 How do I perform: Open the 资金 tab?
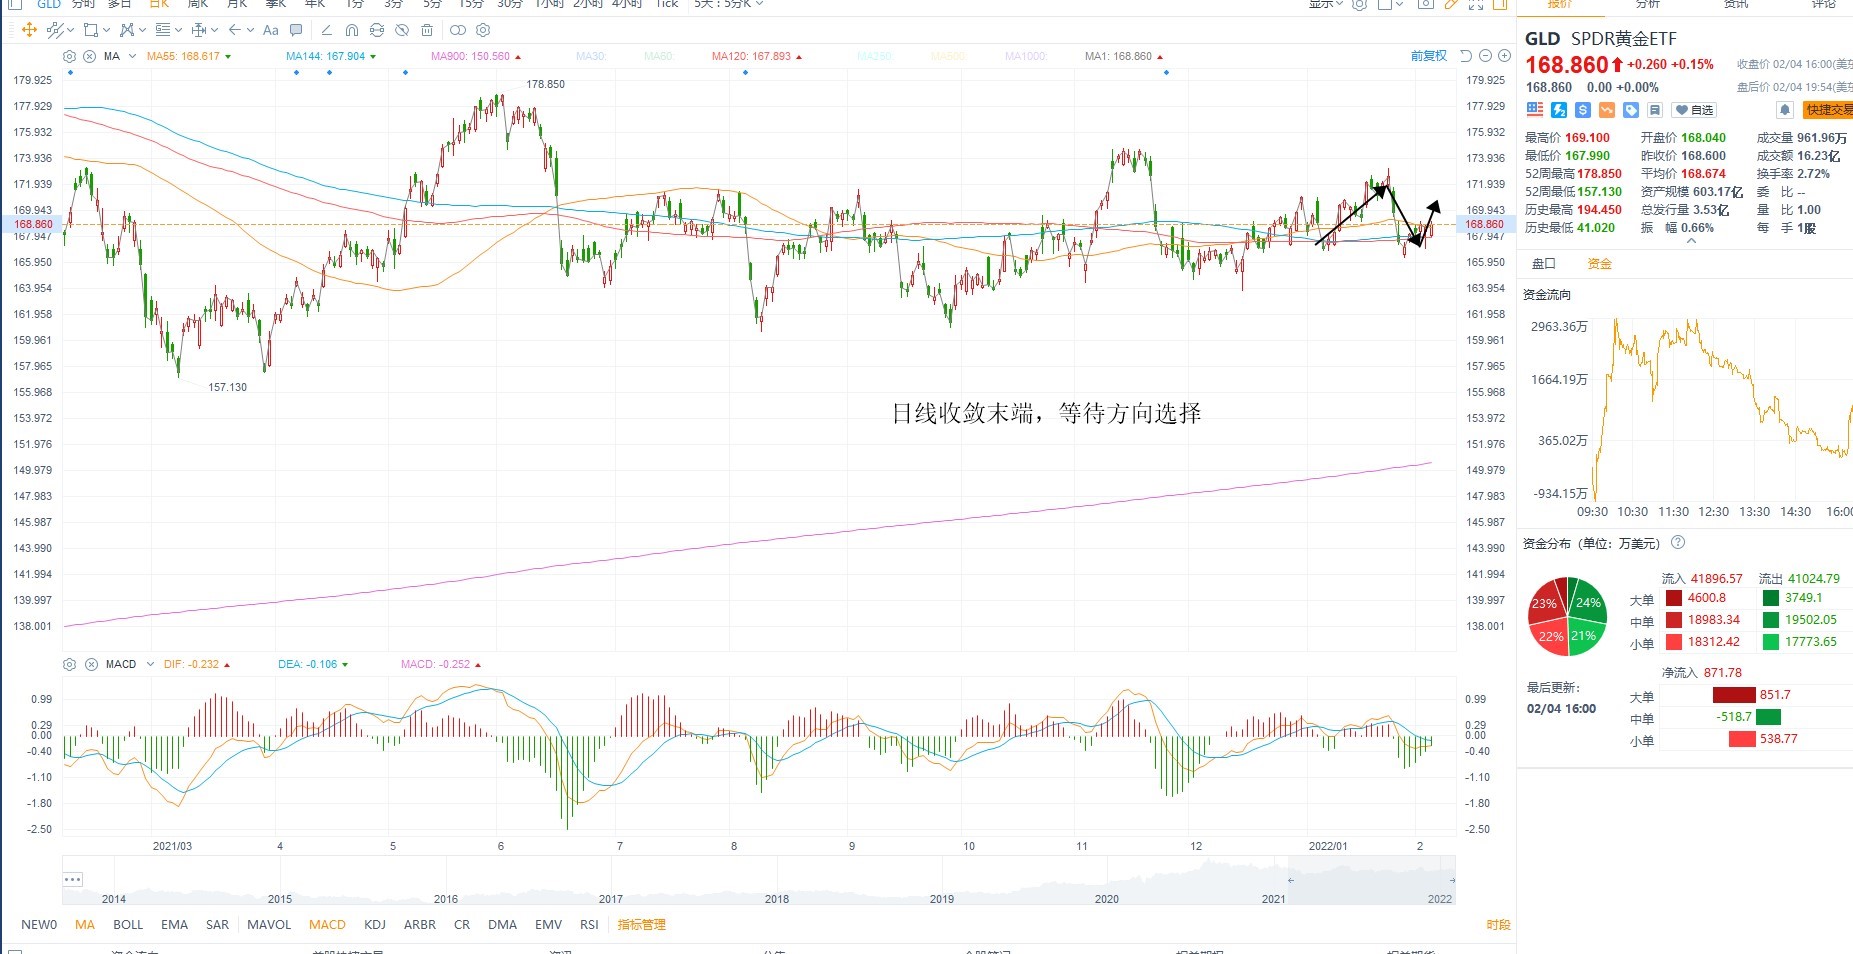click(1600, 264)
